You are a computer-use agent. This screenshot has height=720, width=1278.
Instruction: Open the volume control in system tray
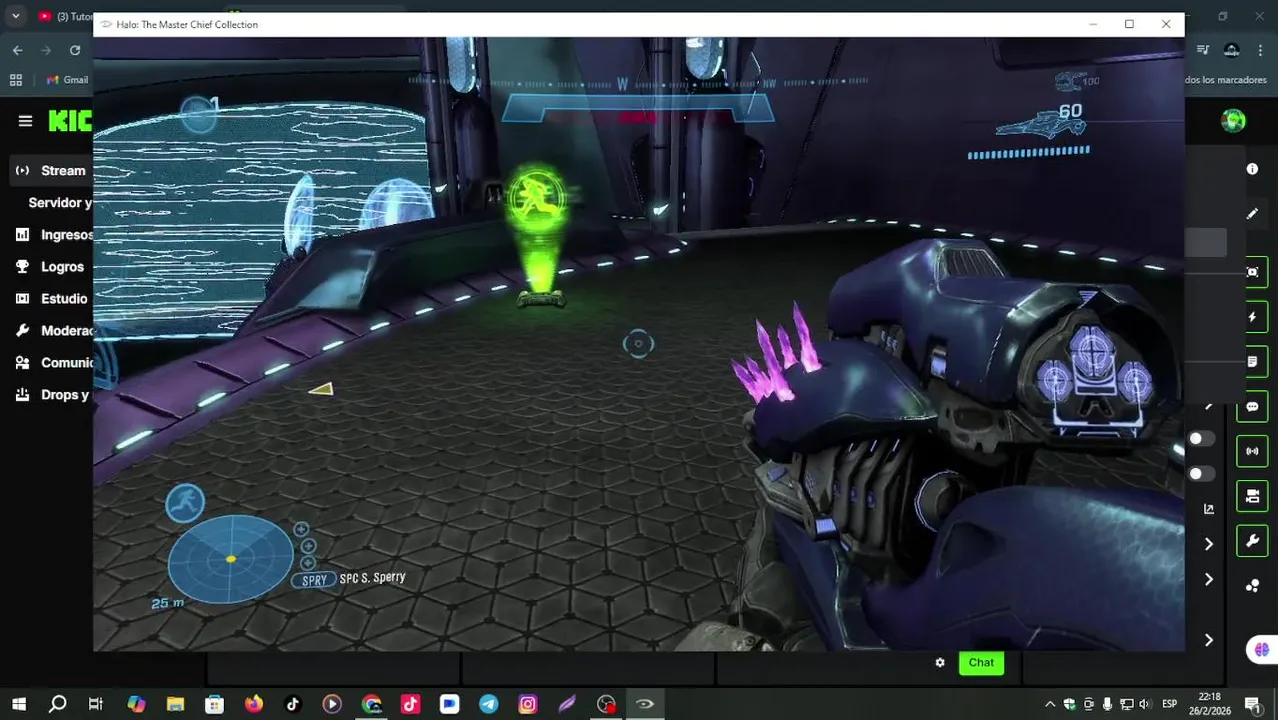[x=1145, y=704]
